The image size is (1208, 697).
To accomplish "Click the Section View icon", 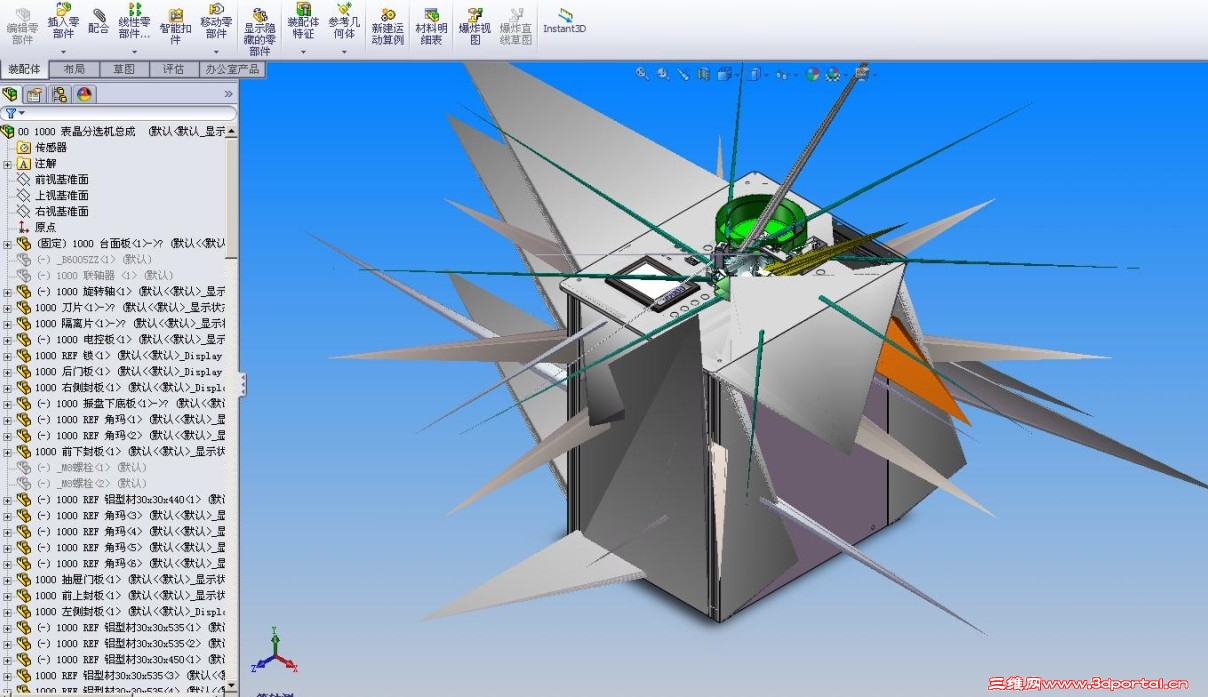I will point(704,73).
